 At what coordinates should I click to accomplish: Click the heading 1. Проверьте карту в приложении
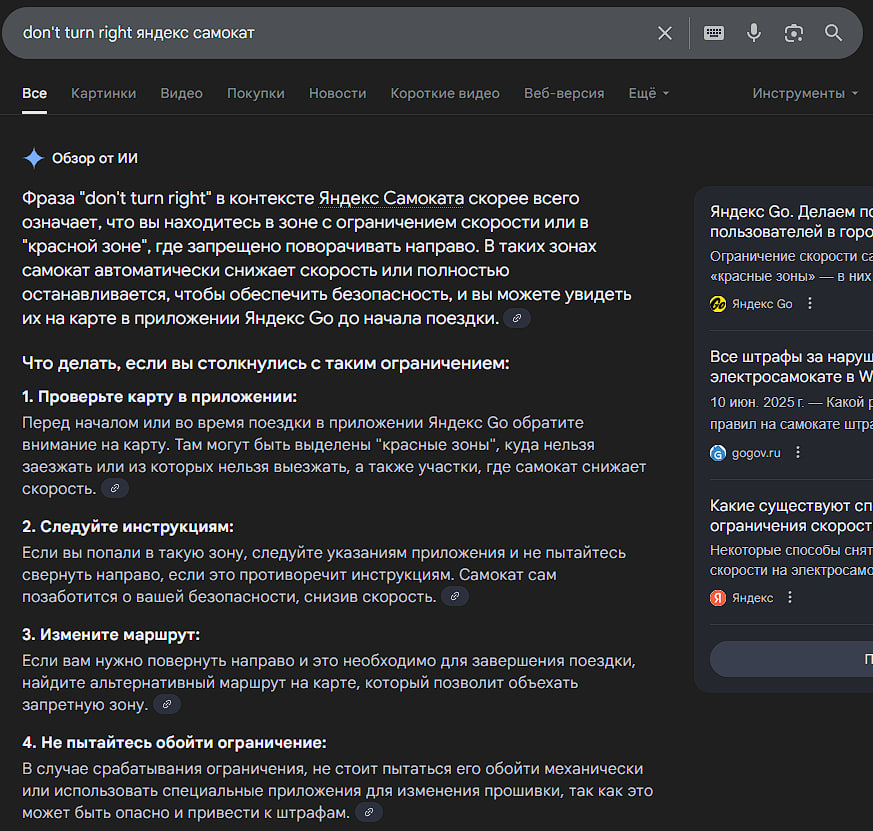[x=160, y=396]
